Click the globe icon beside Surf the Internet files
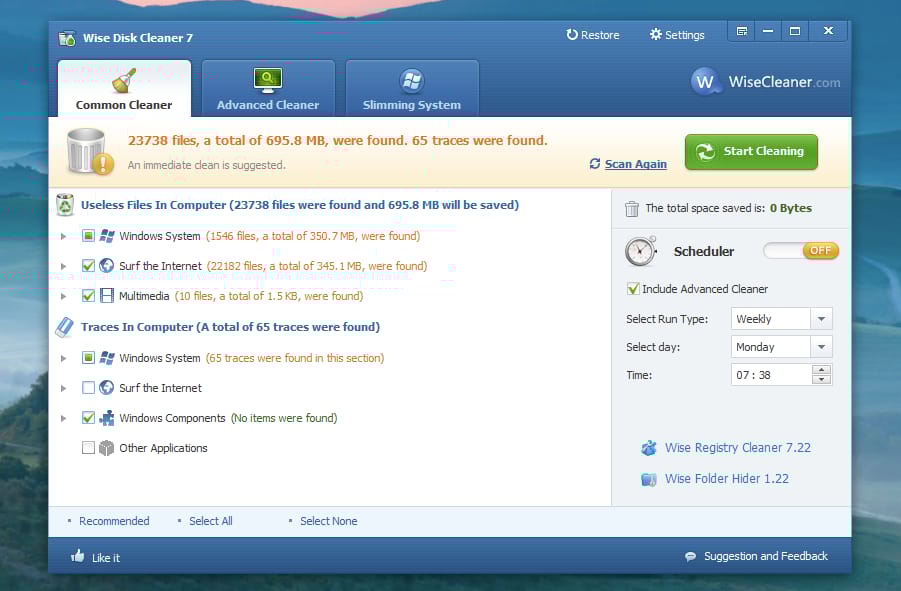This screenshot has width=901, height=591. [106, 265]
